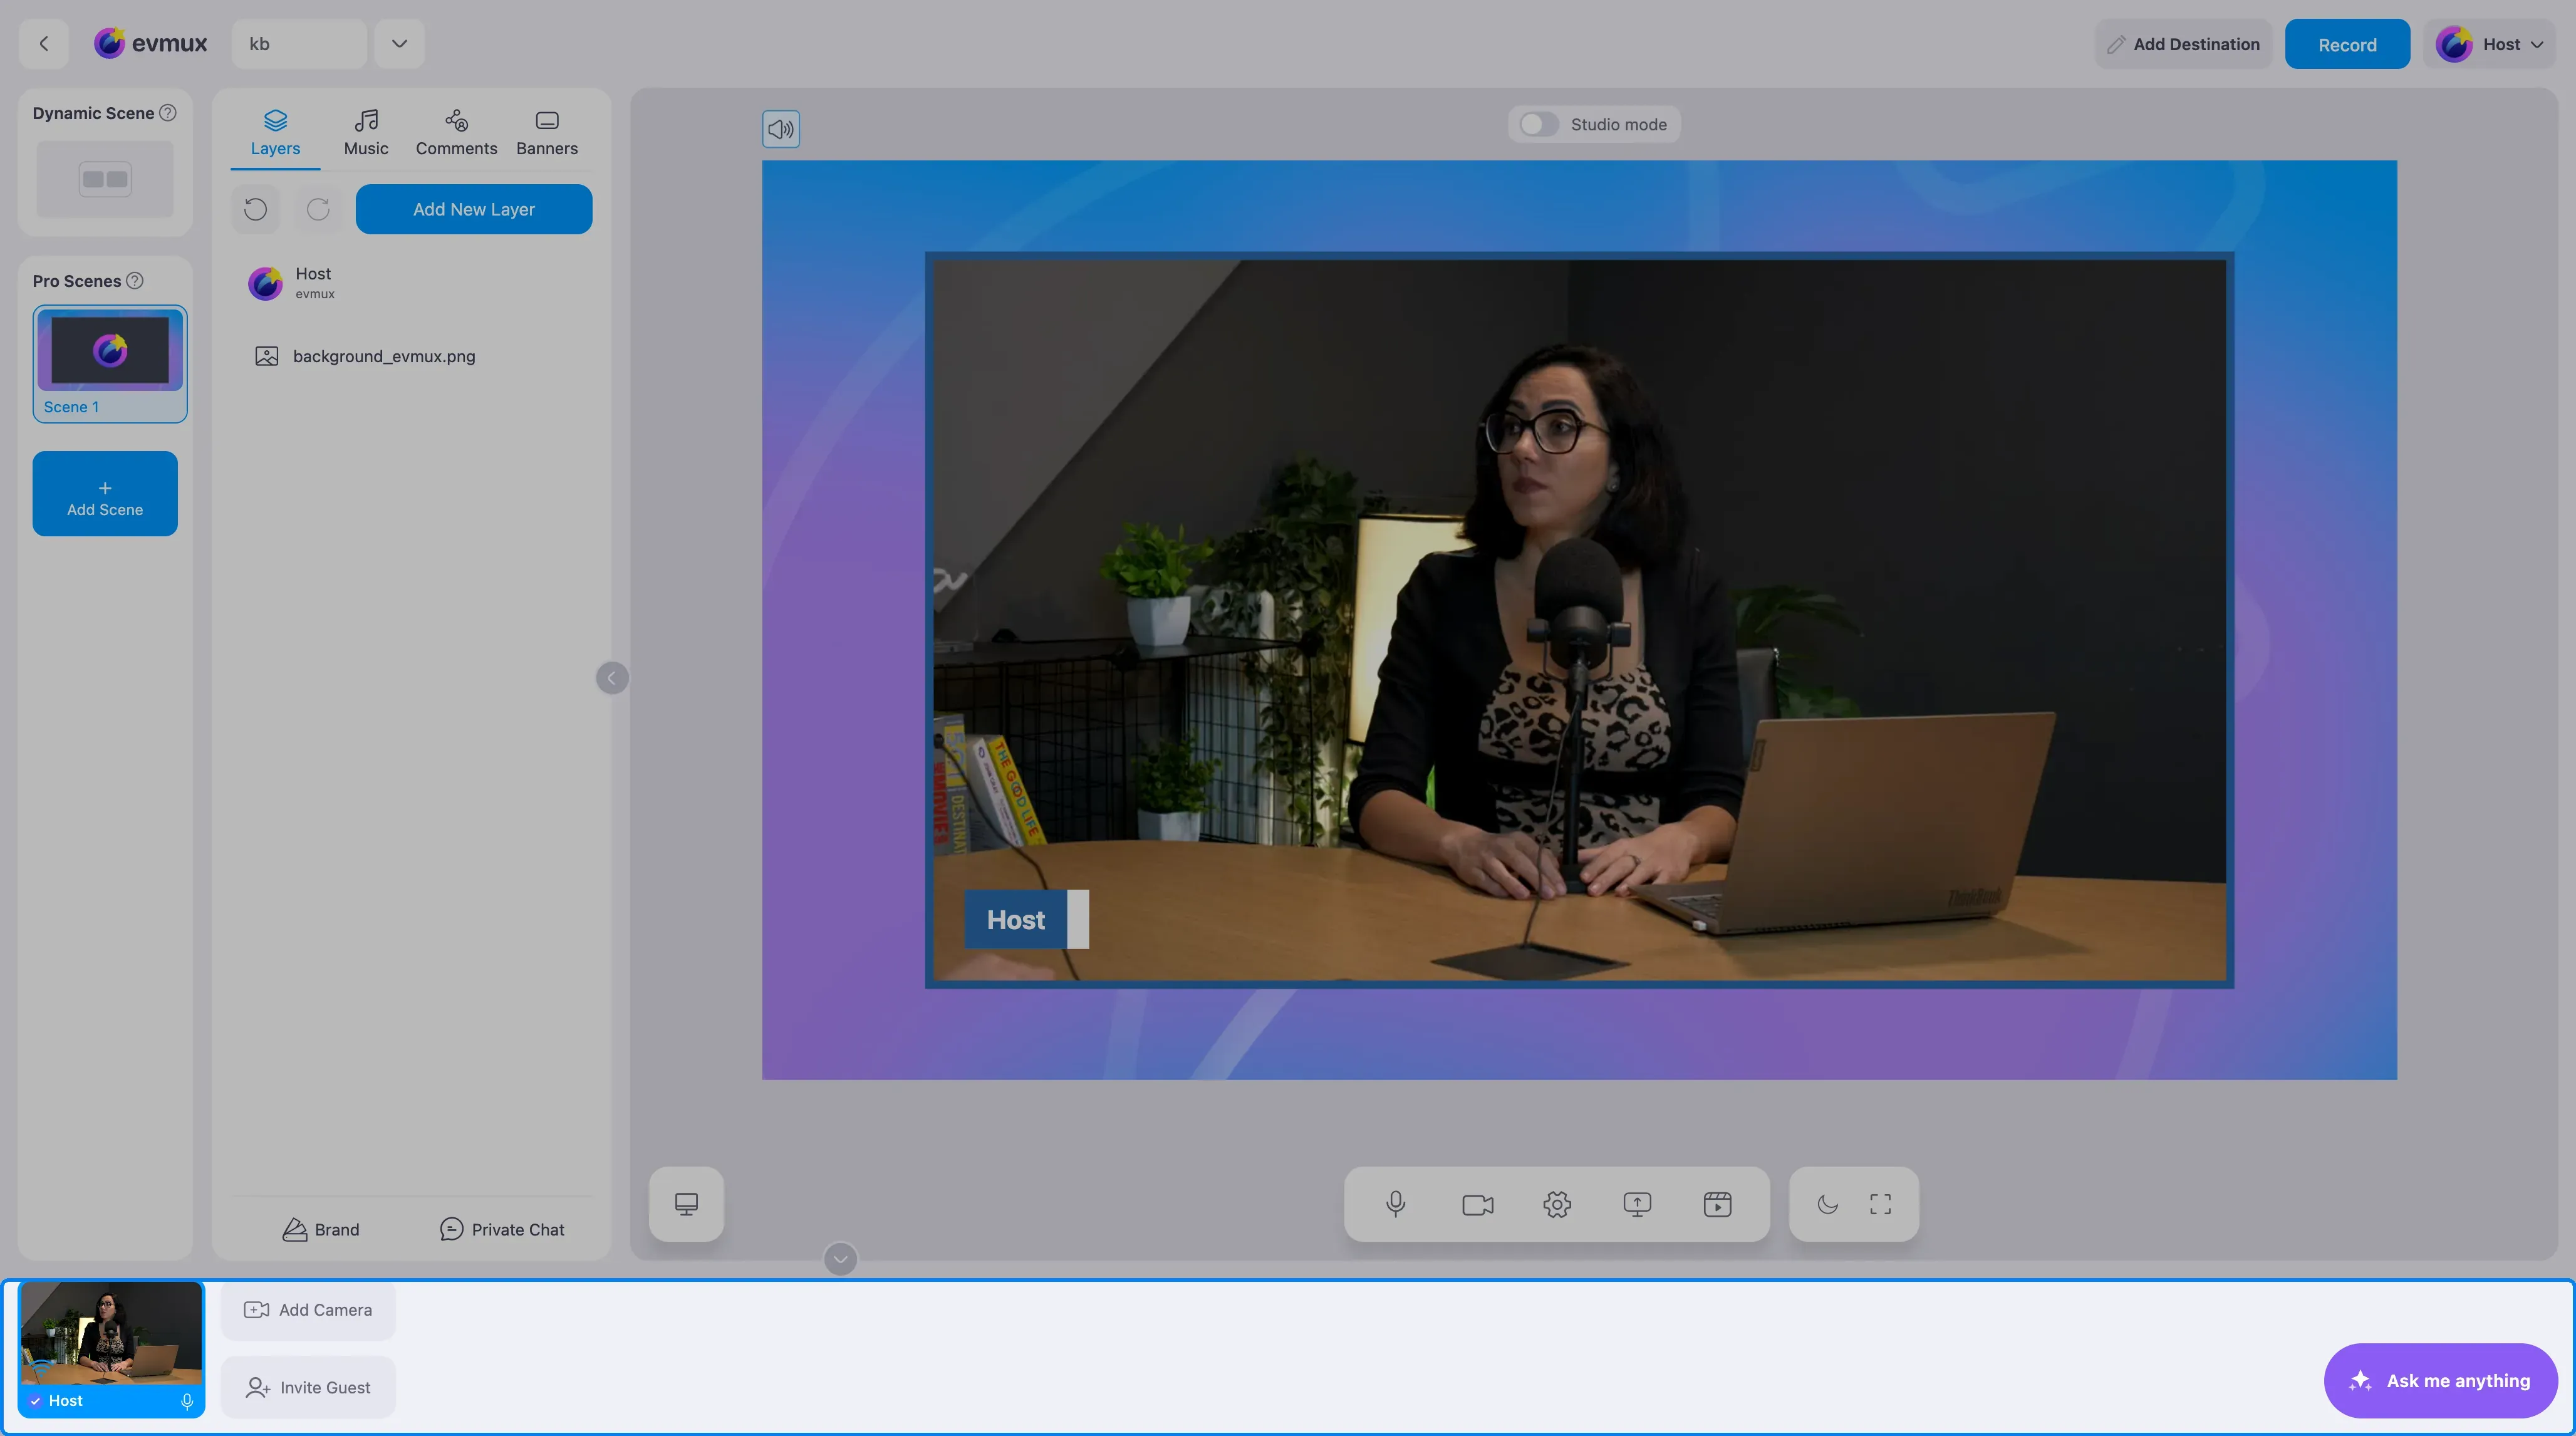Select the Host evmux layer row
The height and width of the screenshot is (1436, 2576).
point(412,283)
